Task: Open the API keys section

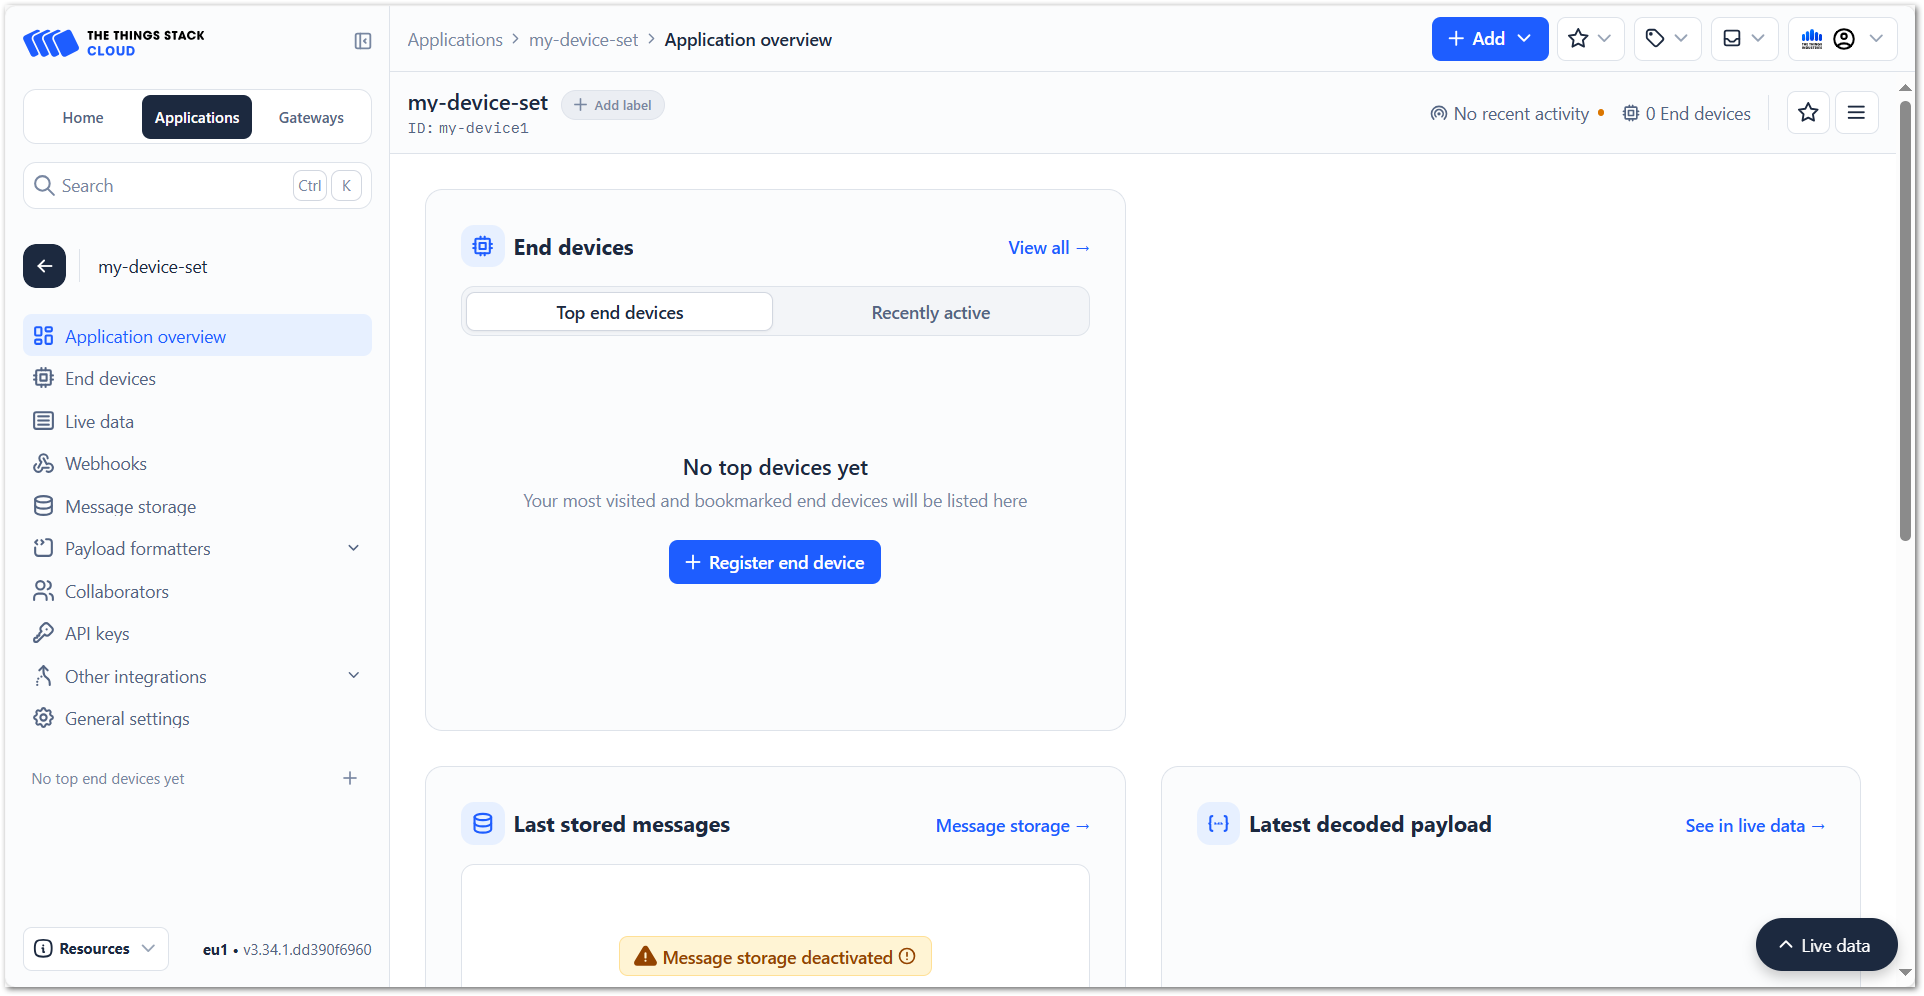Action: coord(97,634)
